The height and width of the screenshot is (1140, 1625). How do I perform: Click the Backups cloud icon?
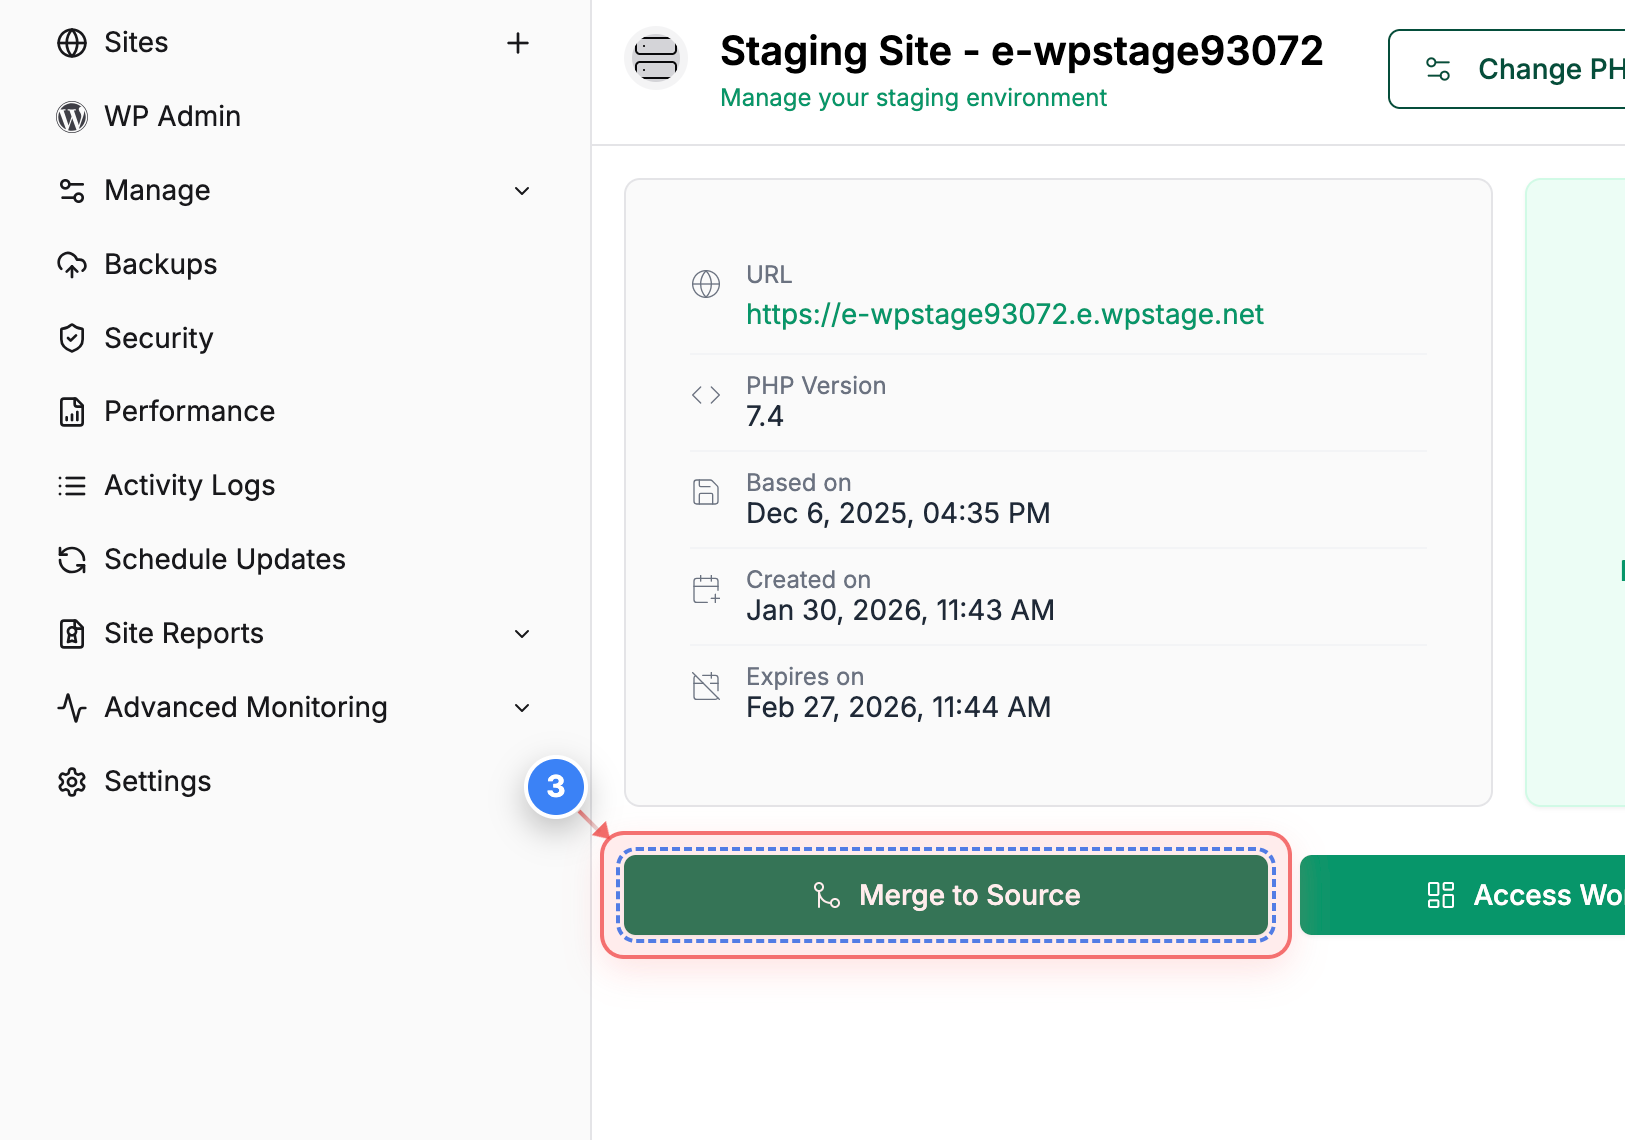71,264
